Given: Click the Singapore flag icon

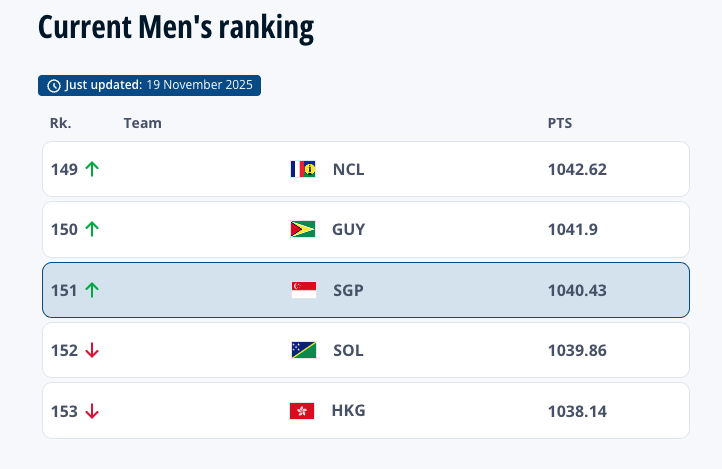Looking at the screenshot, I should [303, 290].
